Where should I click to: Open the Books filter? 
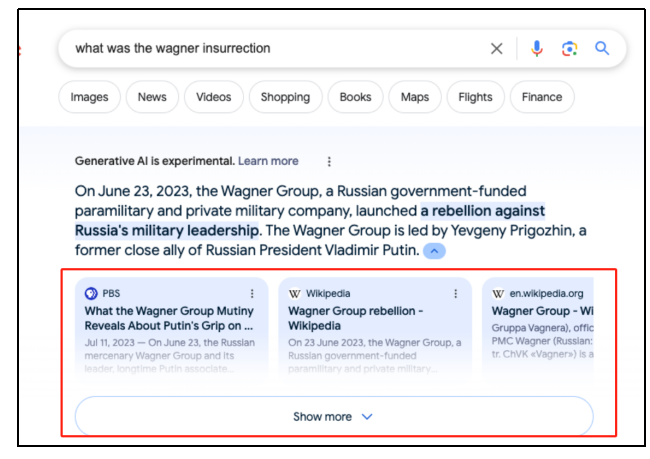coord(355,97)
